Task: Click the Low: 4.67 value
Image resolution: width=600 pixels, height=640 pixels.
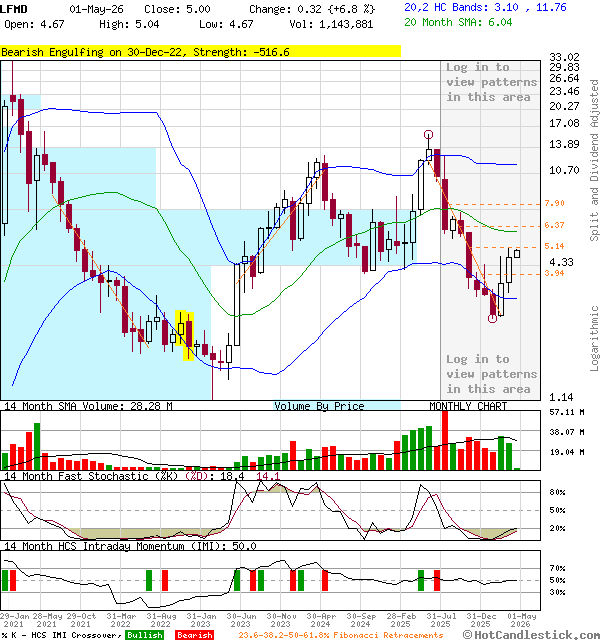Action: click(x=226, y=24)
